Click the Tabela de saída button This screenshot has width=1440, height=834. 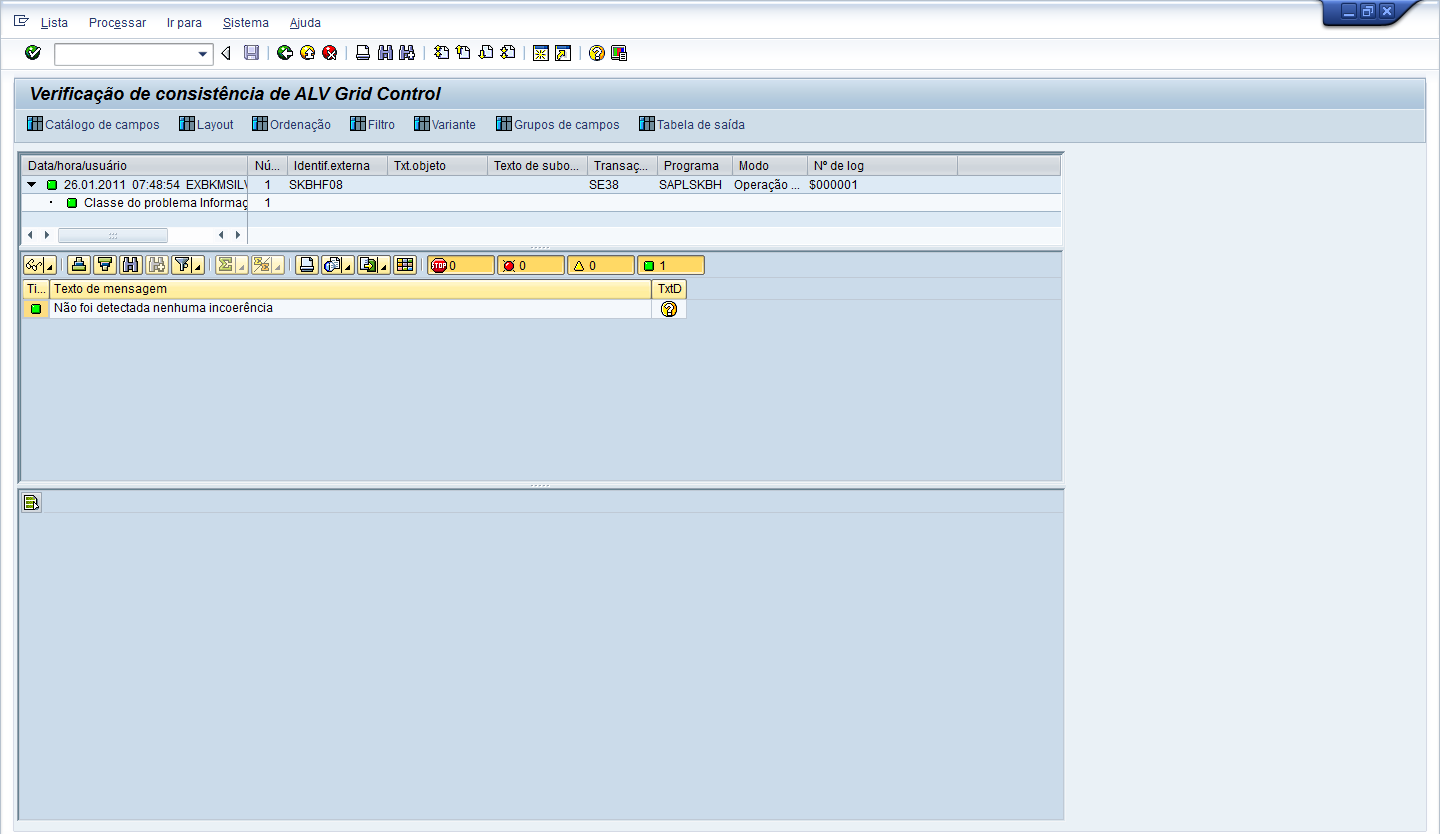click(692, 125)
